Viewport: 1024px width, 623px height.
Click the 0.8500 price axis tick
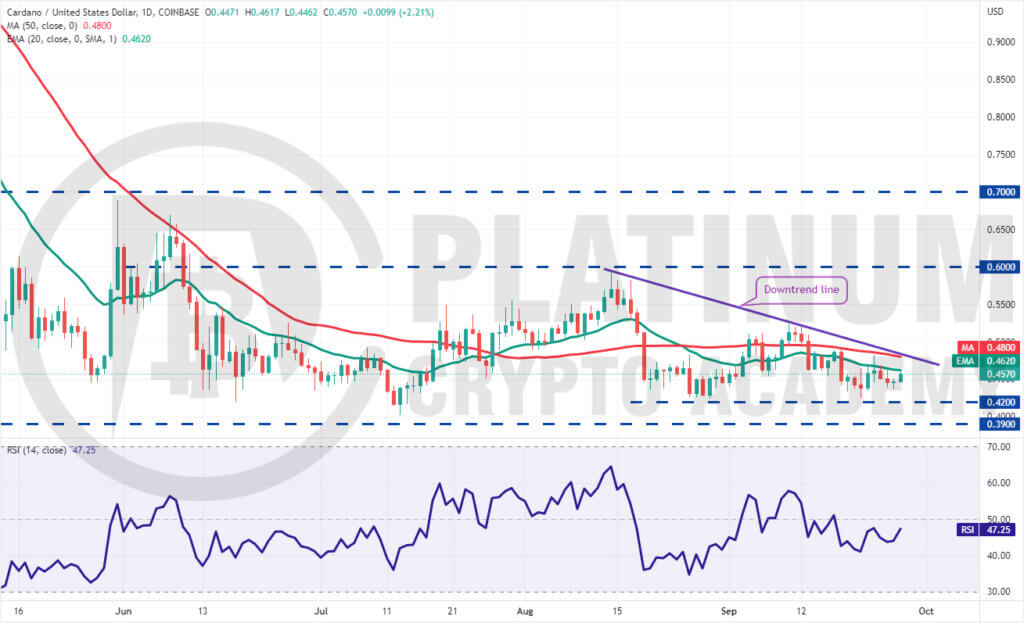coord(1000,80)
